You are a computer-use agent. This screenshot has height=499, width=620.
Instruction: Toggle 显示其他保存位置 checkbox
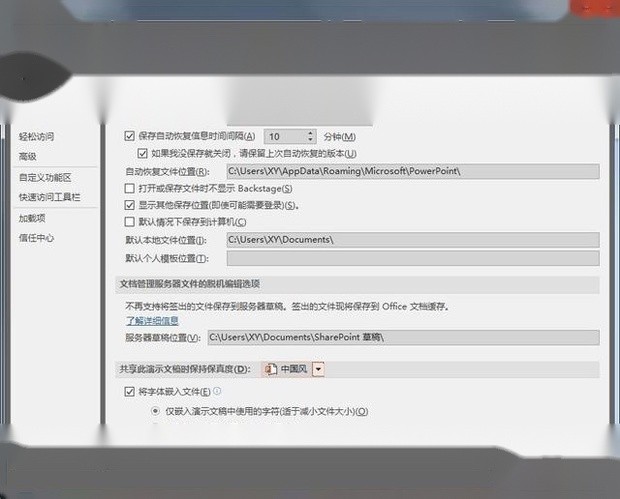pyautogui.click(x=129, y=205)
